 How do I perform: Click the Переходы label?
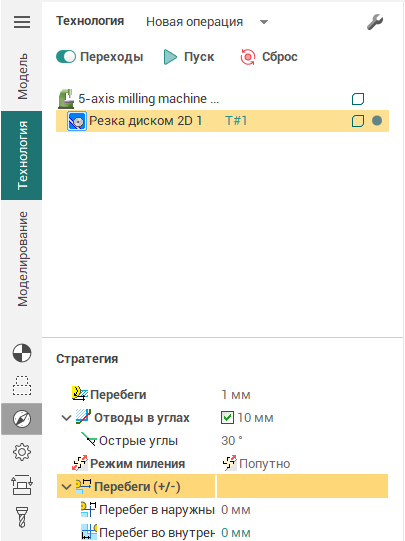tap(112, 57)
